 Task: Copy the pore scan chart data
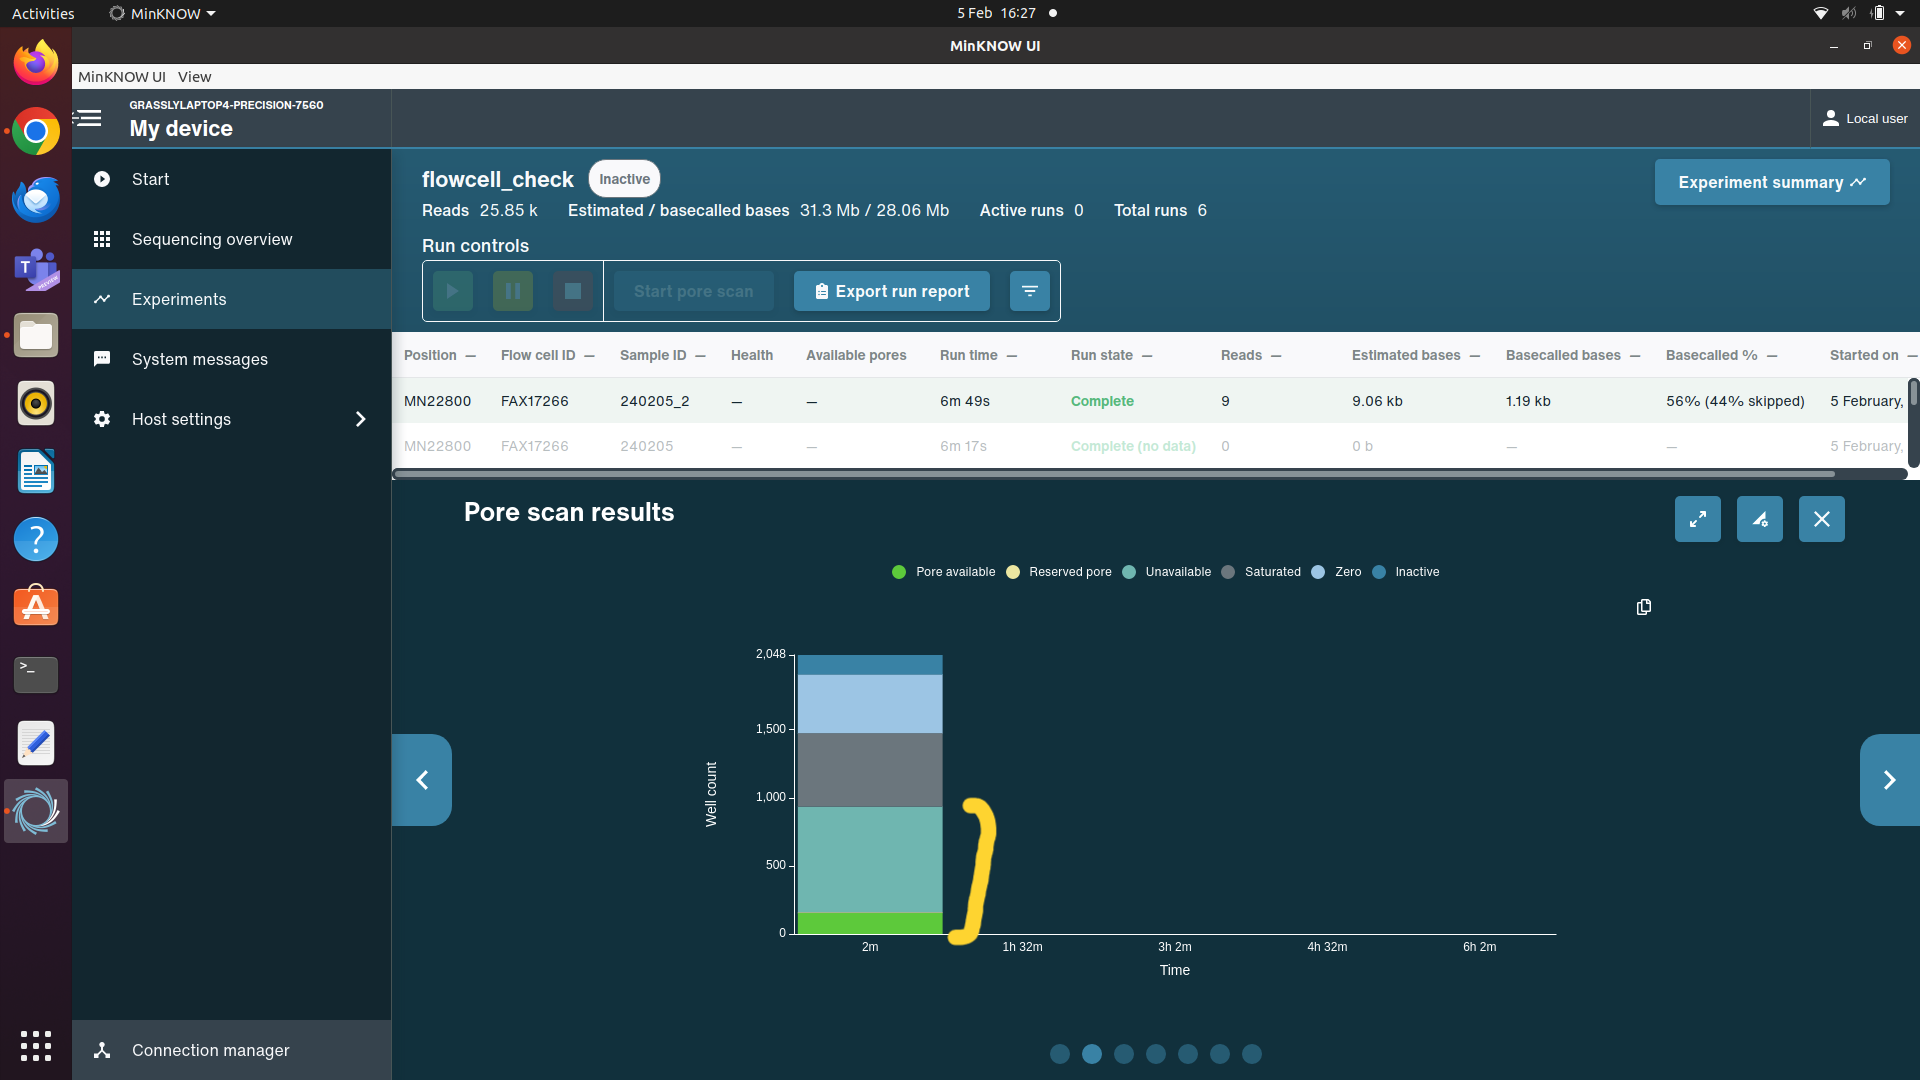coord(1644,607)
